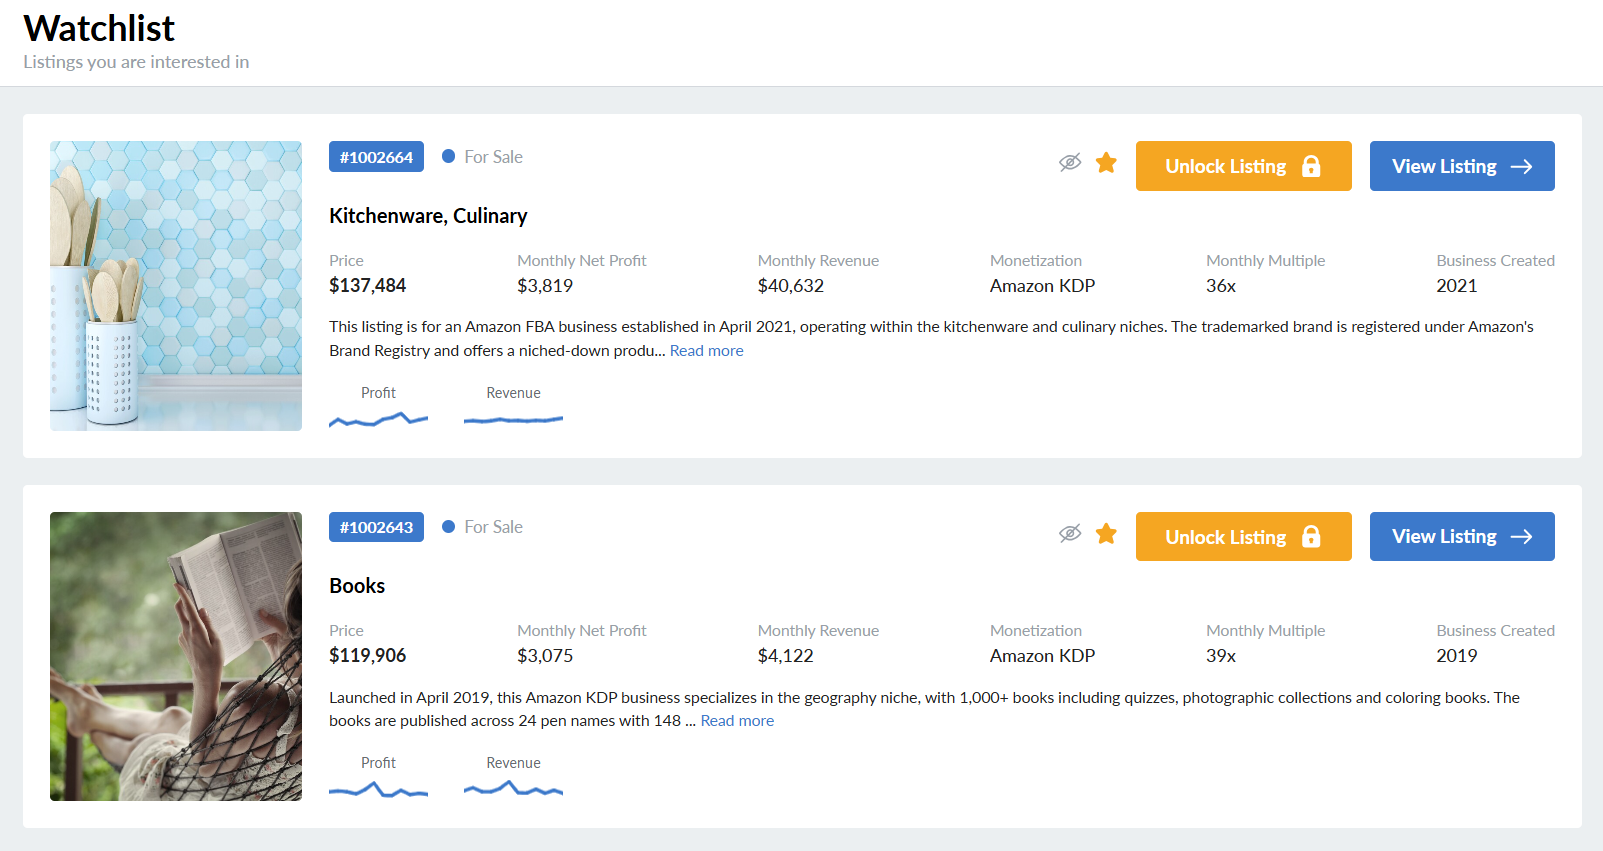This screenshot has width=1603, height=851.
Task: Click the Kitchenware Profit sparkline chart
Action: (378, 420)
